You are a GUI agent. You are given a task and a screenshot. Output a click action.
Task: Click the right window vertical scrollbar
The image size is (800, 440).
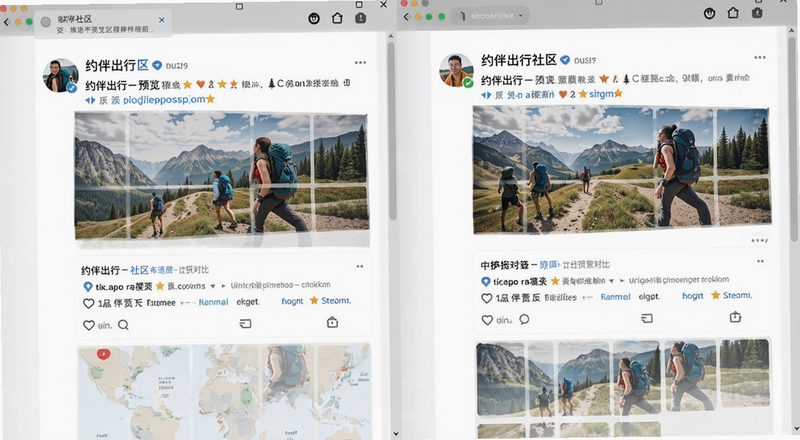pyautogui.click(x=794, y=138)
